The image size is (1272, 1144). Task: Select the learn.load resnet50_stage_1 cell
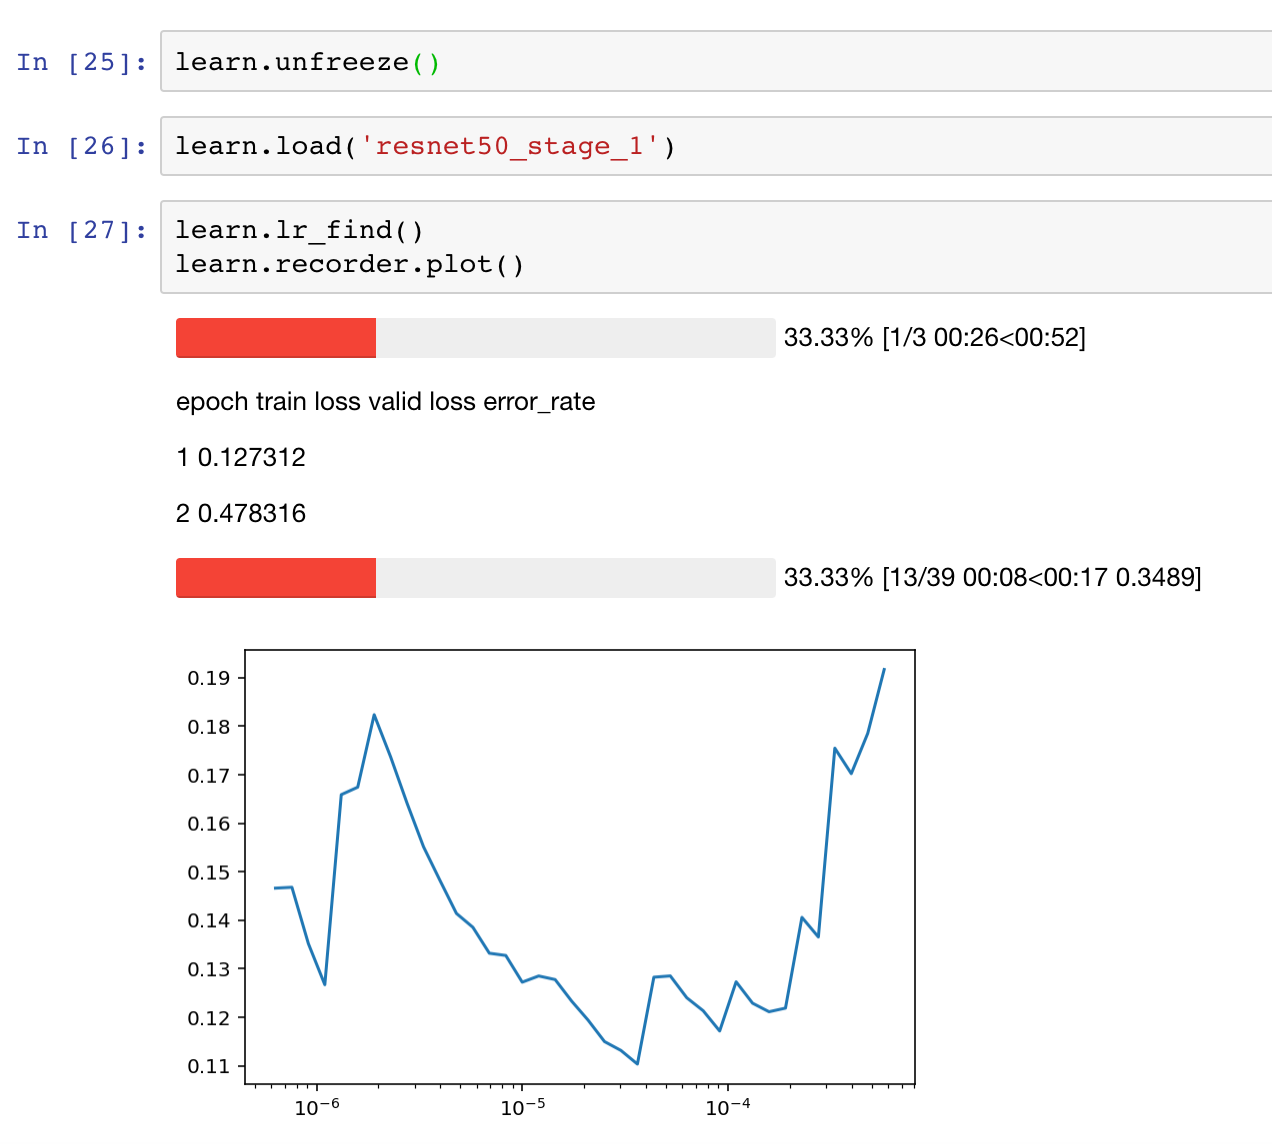point(716,146)
